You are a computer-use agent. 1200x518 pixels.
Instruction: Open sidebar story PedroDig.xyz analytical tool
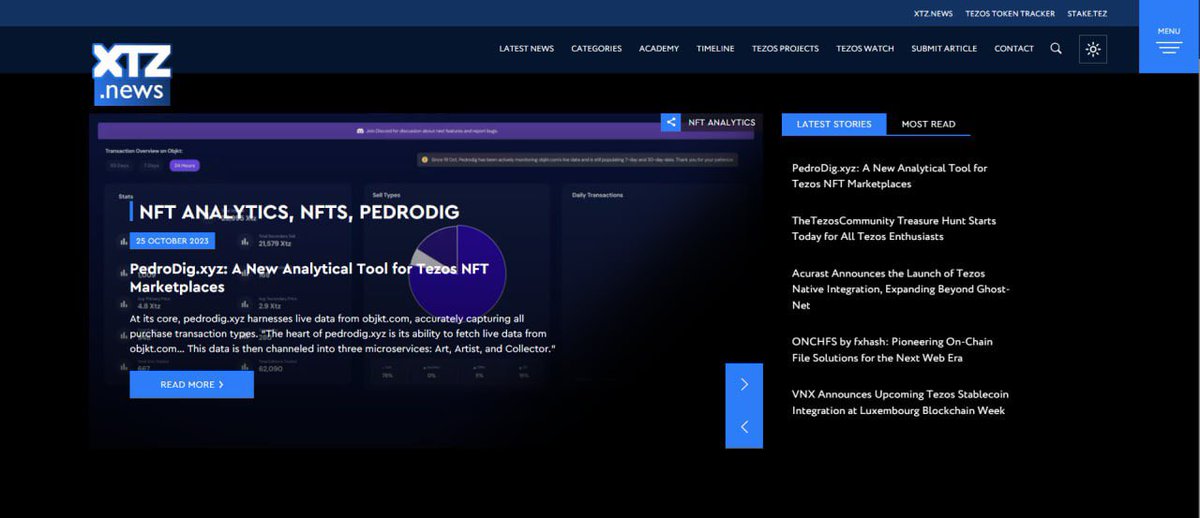[889, 176]
